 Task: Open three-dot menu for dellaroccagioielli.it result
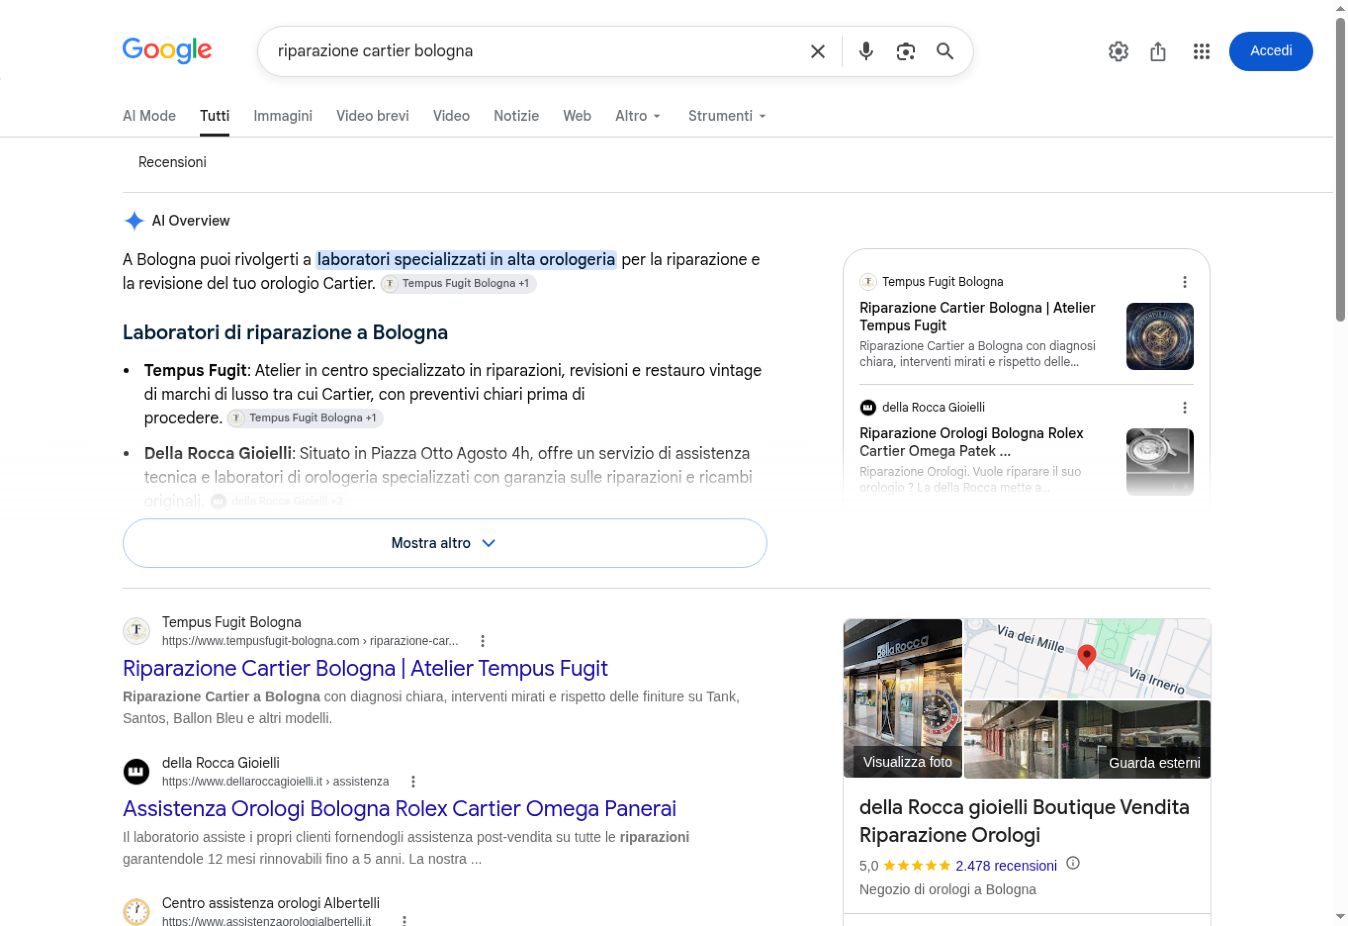[413, 782]
